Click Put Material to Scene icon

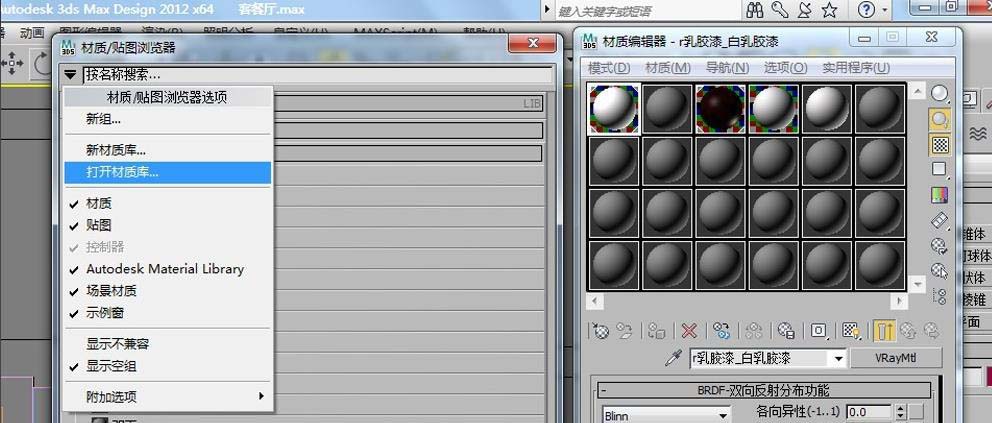pos(625,330)
